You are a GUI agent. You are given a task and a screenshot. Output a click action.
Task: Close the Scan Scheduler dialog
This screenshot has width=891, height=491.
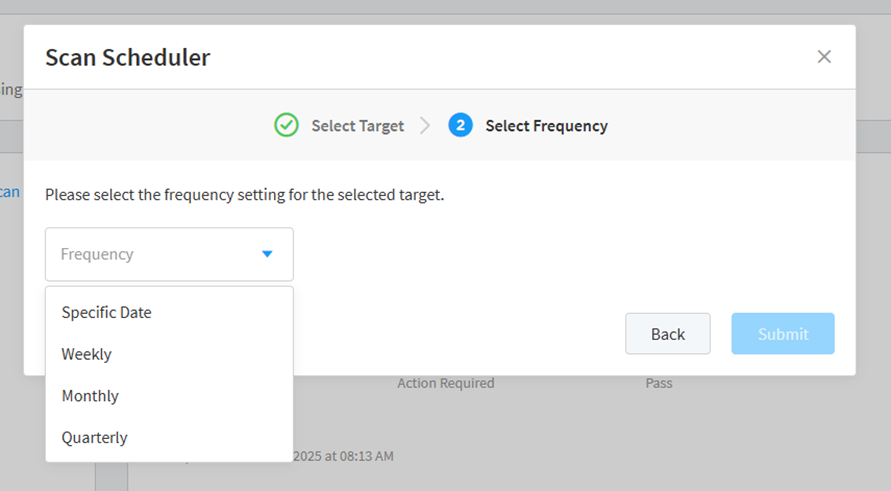click(824, 57)
